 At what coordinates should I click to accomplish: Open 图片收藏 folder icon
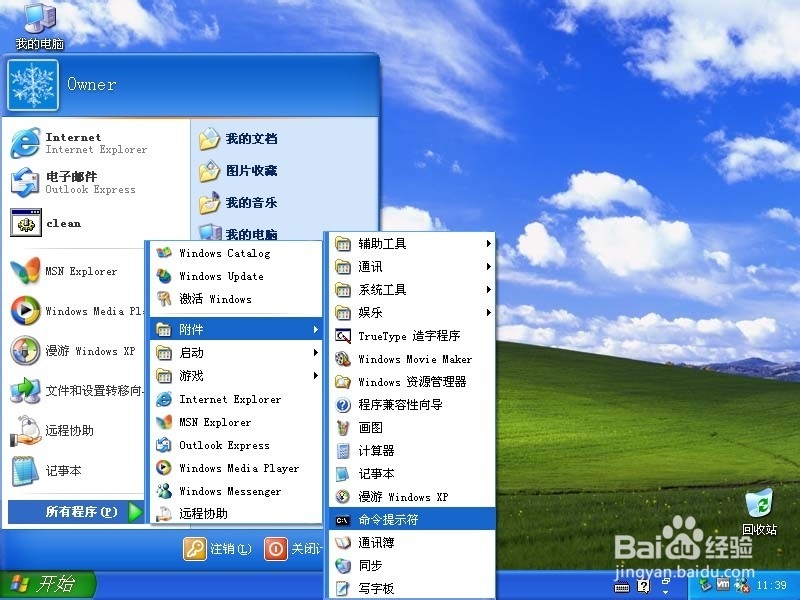209,171
